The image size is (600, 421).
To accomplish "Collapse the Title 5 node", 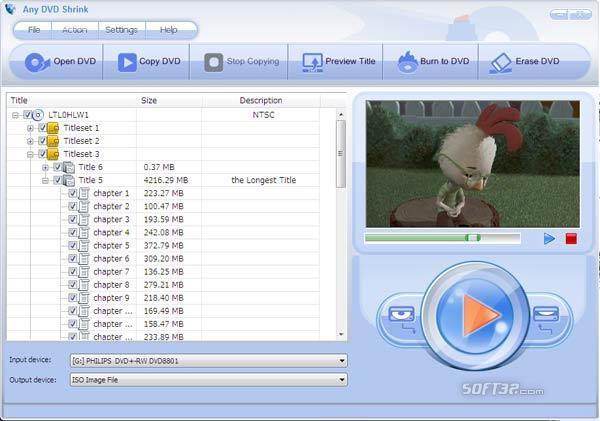I will [46, 180].
